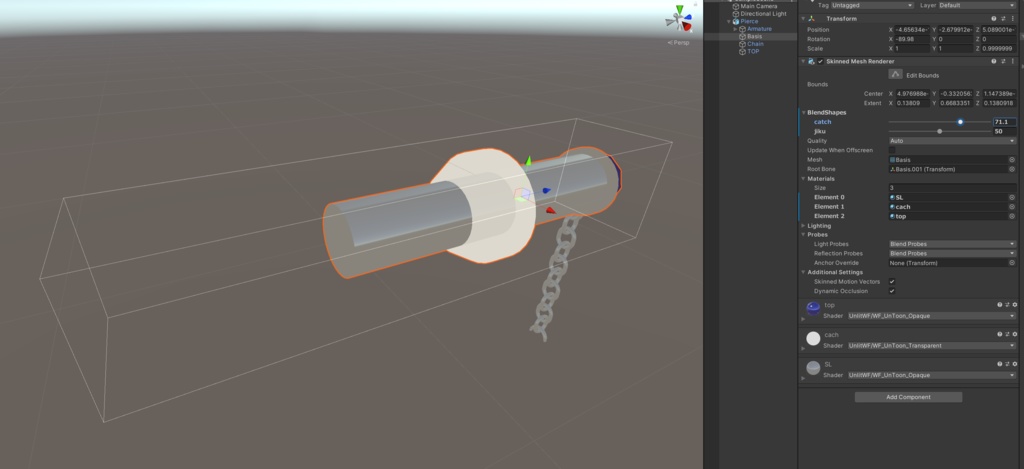Open the Quality dropdown set to Auto

(x=952, y=141)
